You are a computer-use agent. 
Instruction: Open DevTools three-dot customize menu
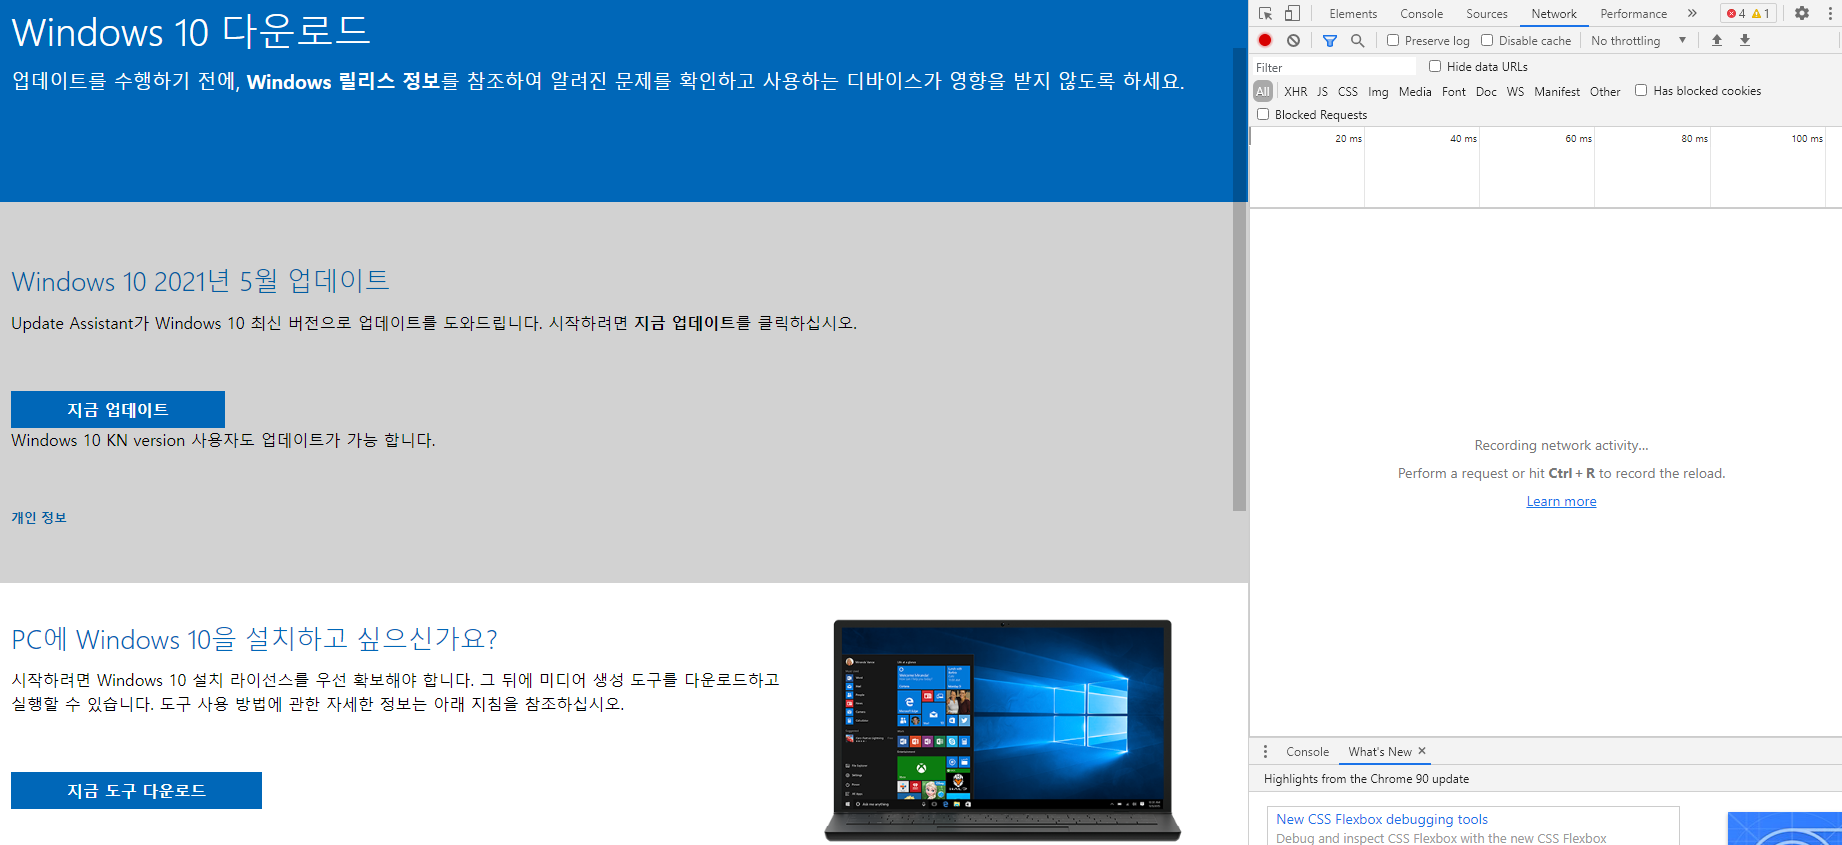[x=1829, y=13]
